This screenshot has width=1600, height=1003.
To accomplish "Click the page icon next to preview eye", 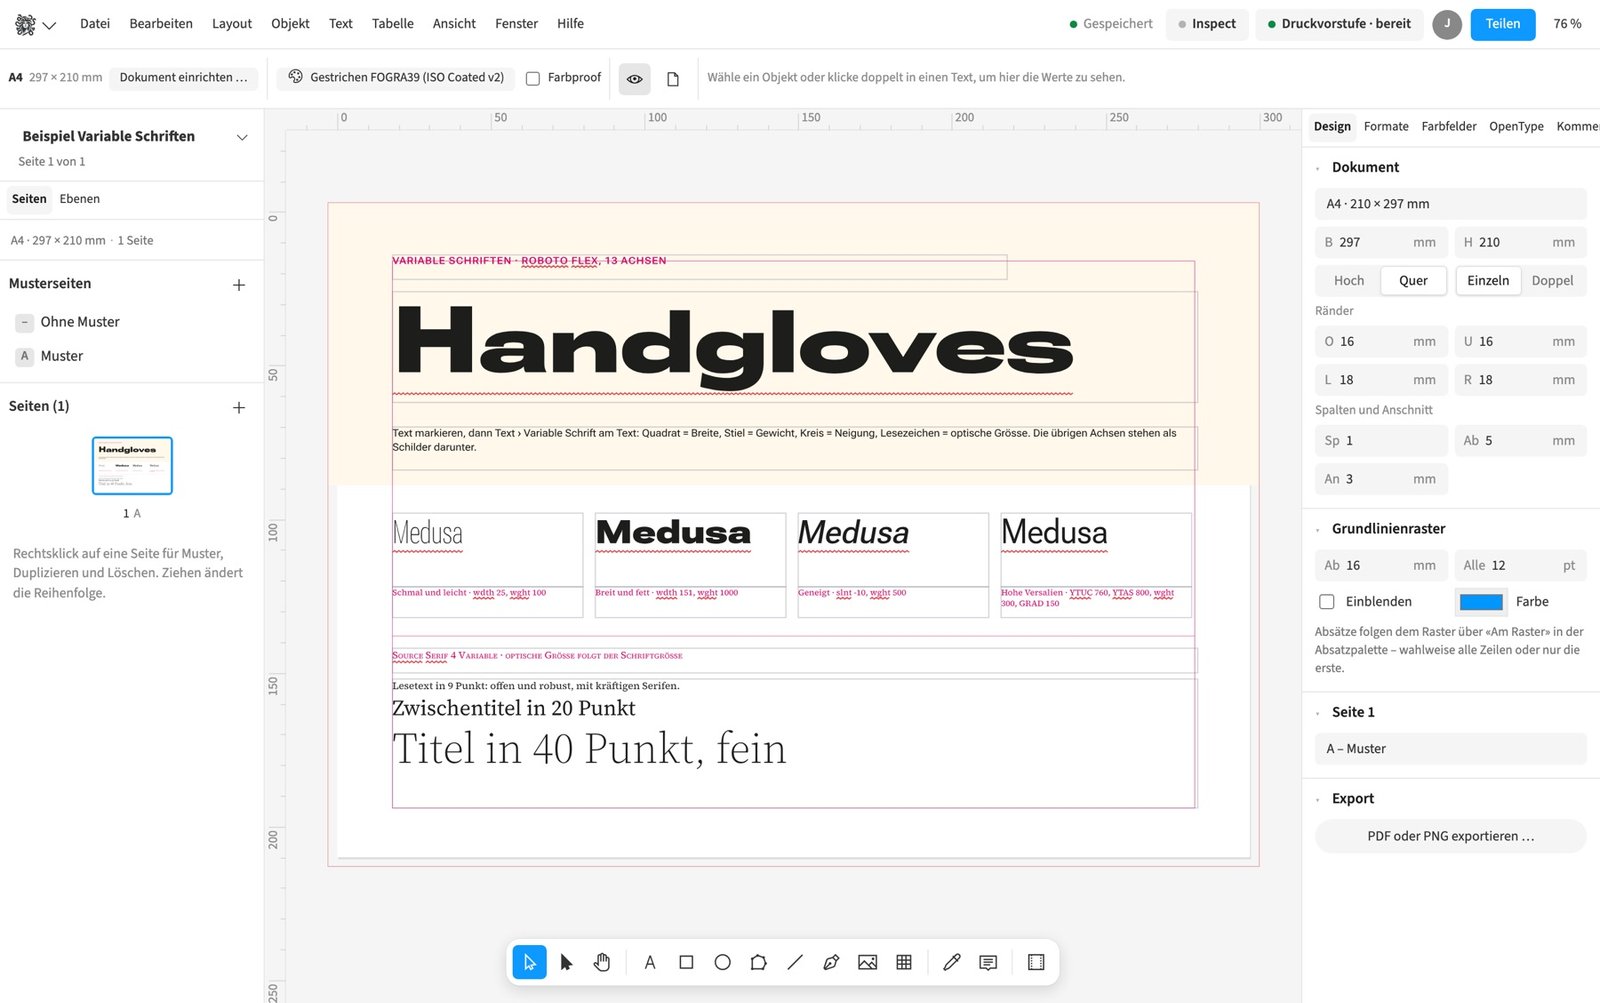I will pyautogui.click(x=673, y=78).
